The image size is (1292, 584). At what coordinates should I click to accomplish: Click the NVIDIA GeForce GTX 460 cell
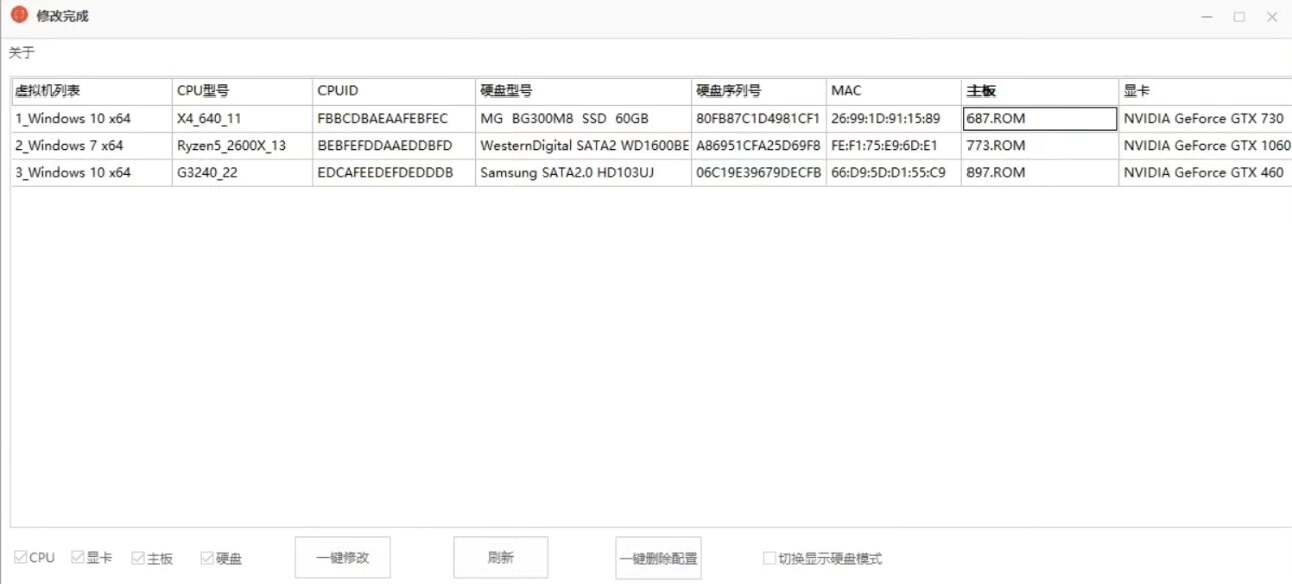point(1205,172)
